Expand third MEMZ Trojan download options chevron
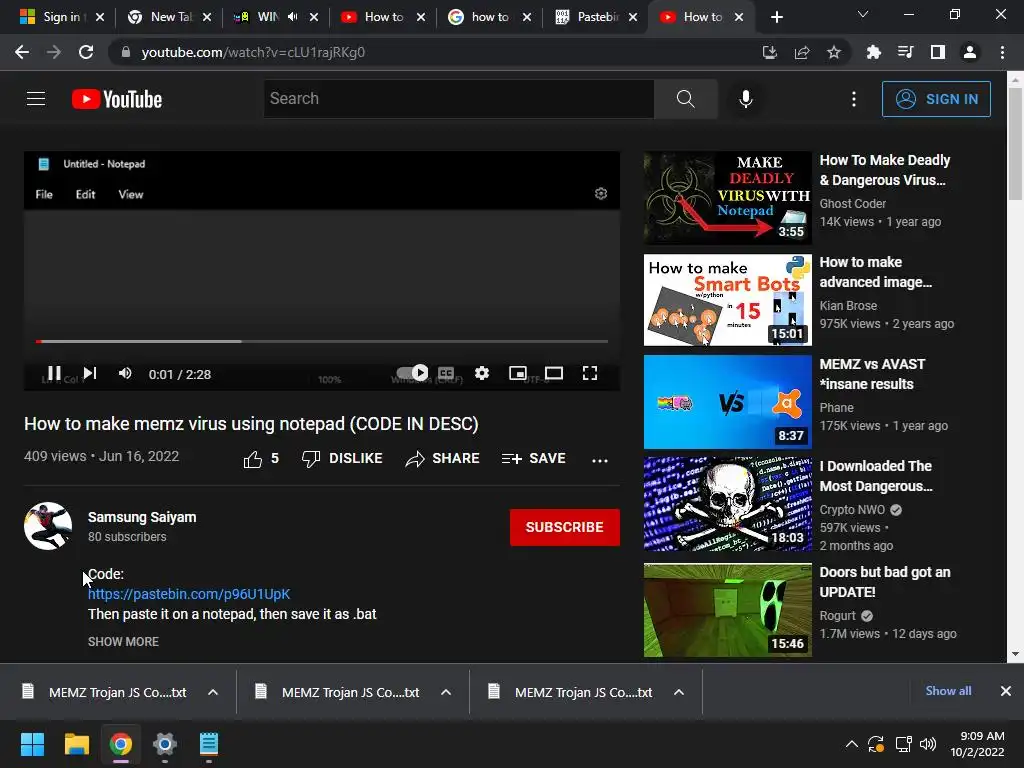Screen dimensions: 1024x768 click(679, 692)
